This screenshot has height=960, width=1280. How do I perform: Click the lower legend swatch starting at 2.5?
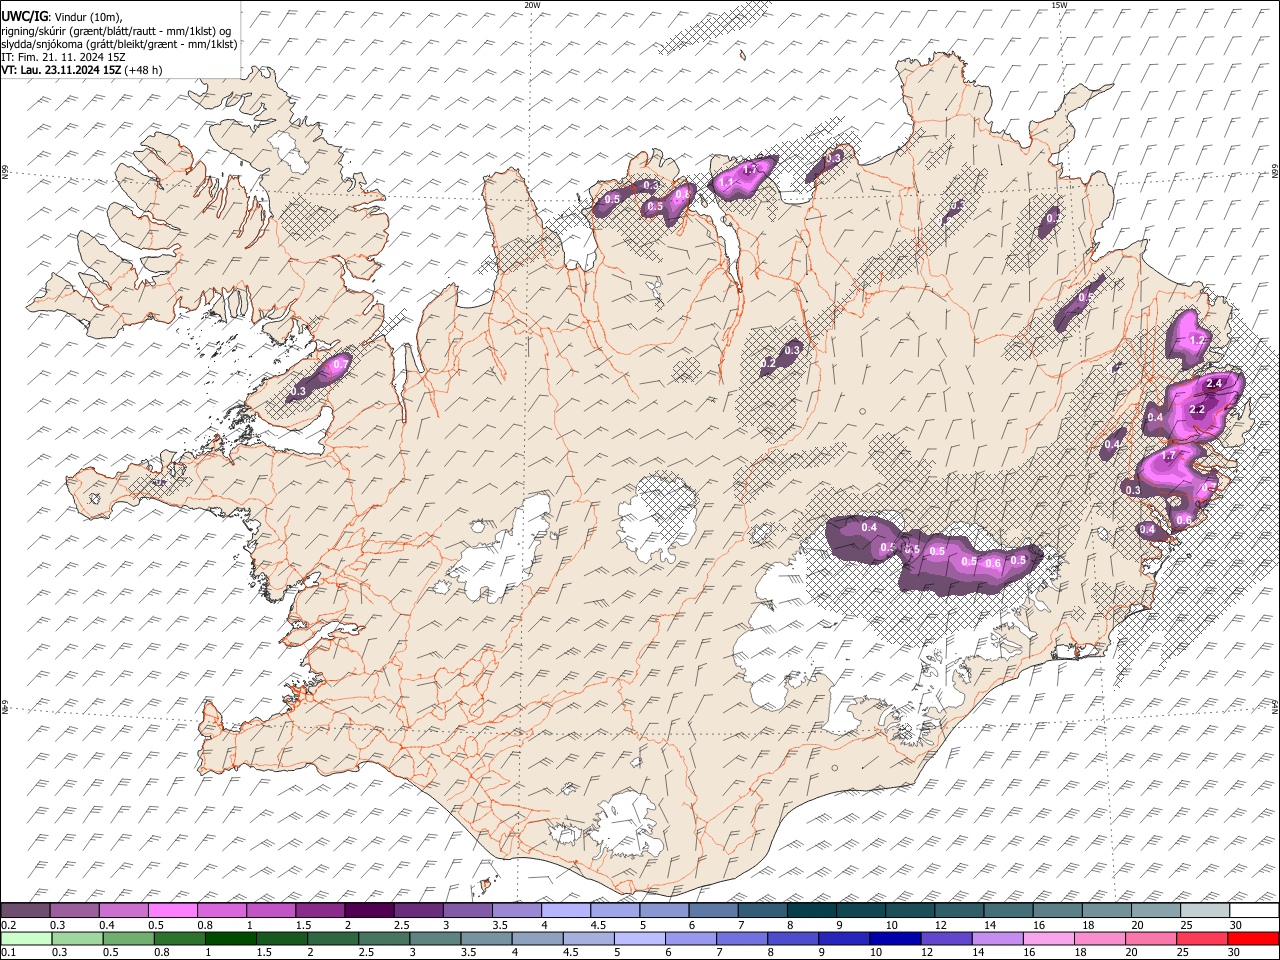click(383, 938)
